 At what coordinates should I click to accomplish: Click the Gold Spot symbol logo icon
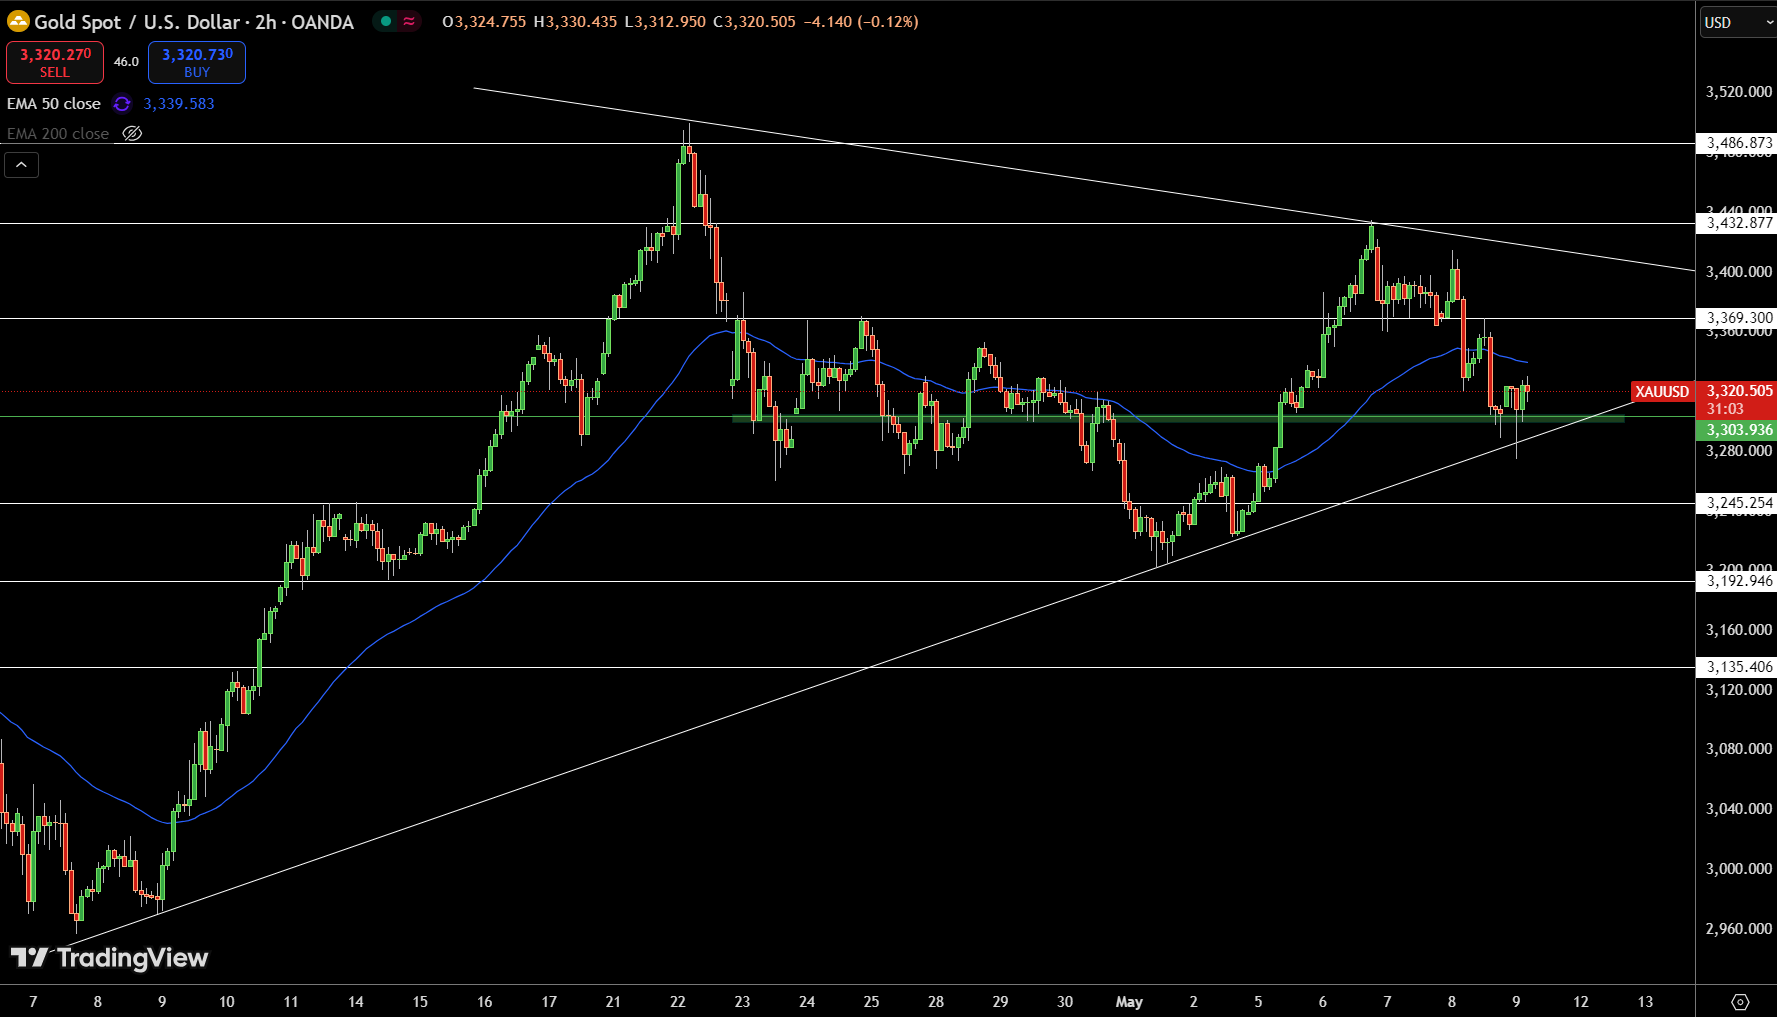pyautogui.click(x=18, y=21)
